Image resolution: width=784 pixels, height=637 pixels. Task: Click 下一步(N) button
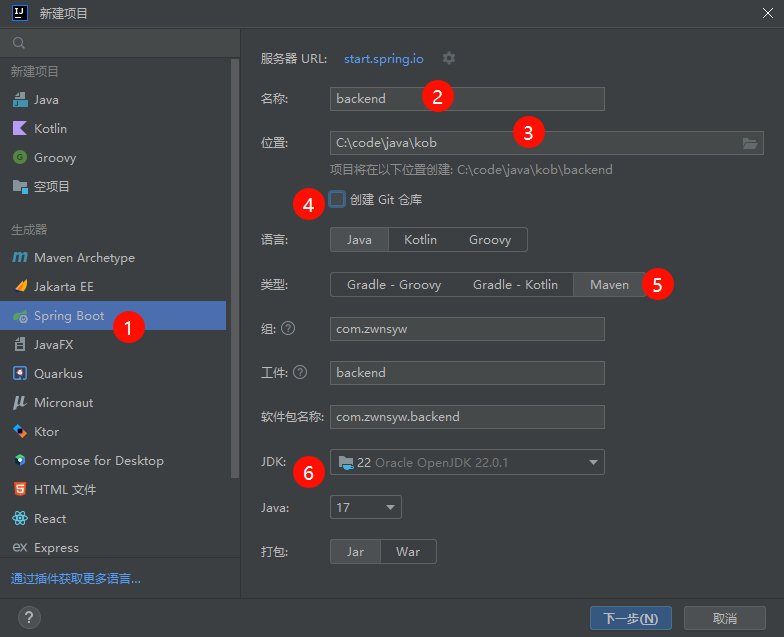[630, 618]
